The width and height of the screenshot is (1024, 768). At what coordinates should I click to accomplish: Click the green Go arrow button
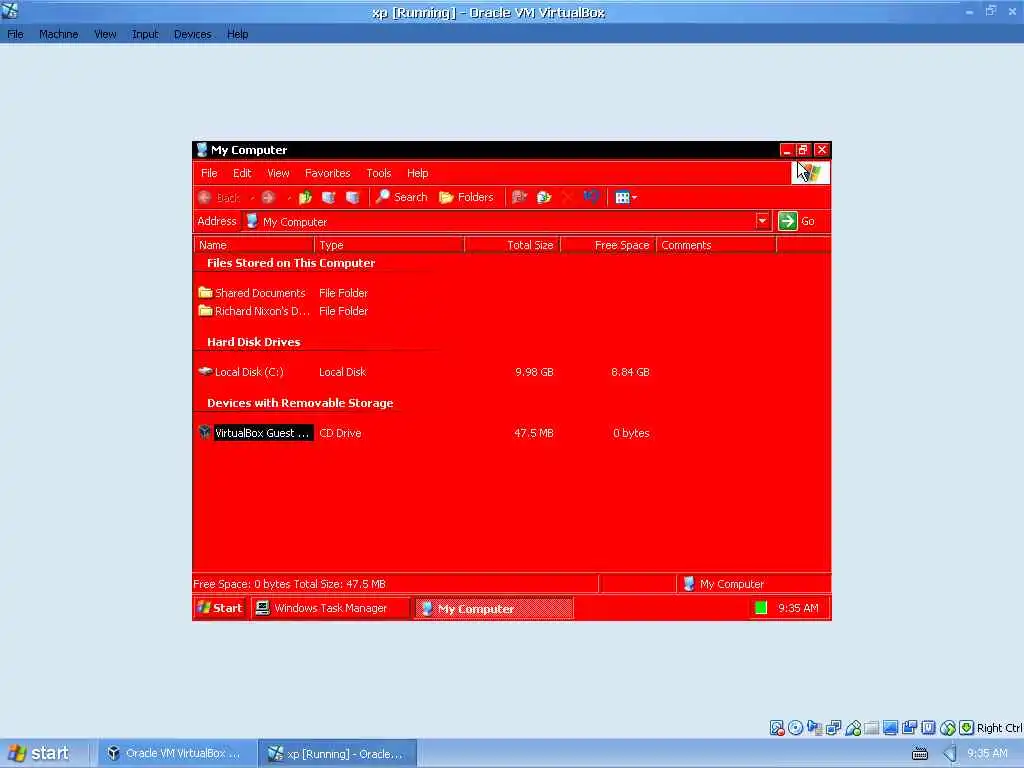(x=788, y=221)
